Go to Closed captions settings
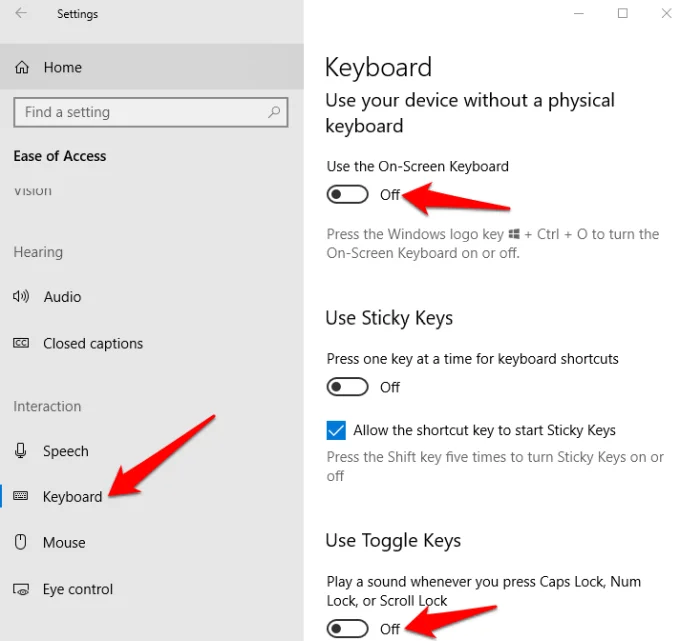The width and height of the screenshot is (680, 641). pos(93,343)
